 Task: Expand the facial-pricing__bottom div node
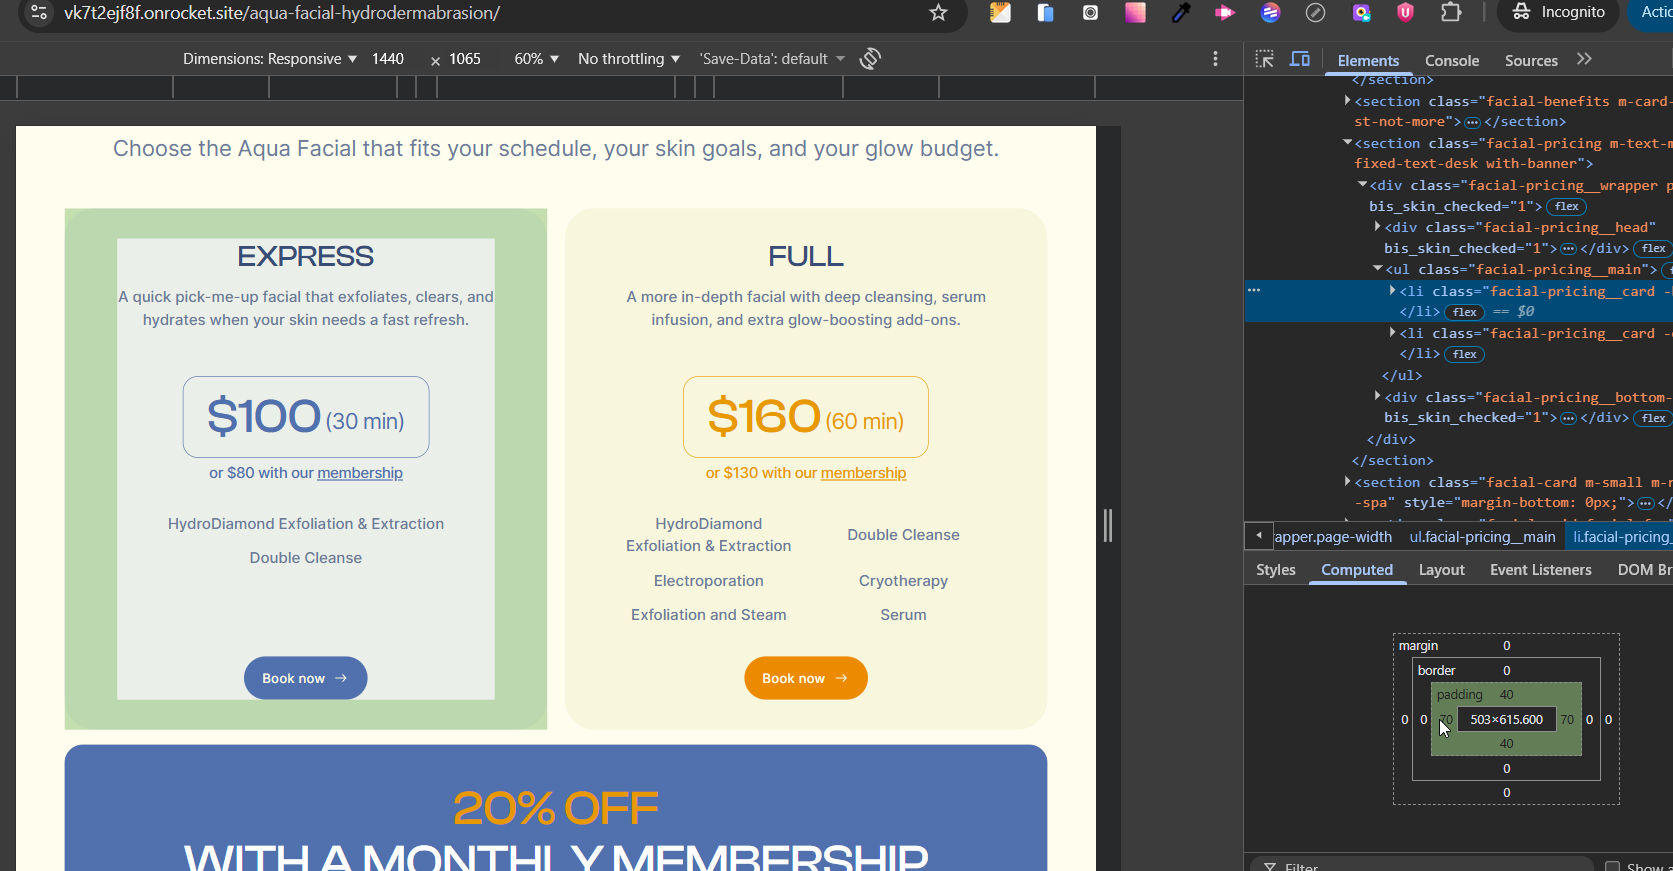[x=1378, y=397]
